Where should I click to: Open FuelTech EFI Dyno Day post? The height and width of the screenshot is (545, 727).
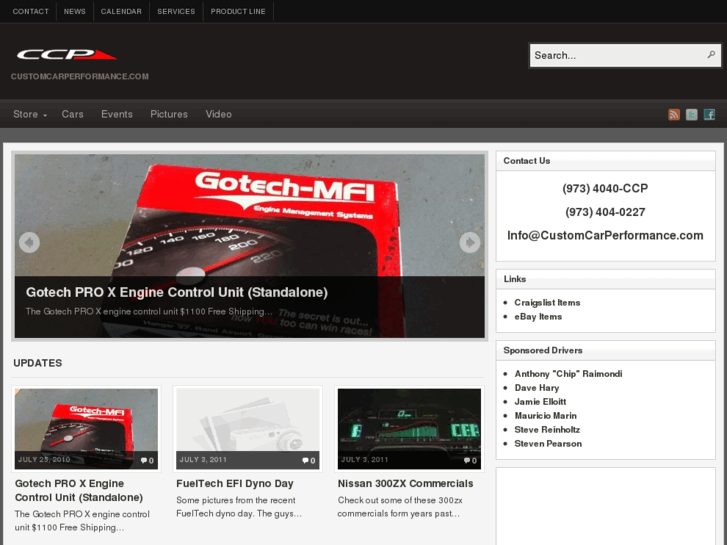235,483
